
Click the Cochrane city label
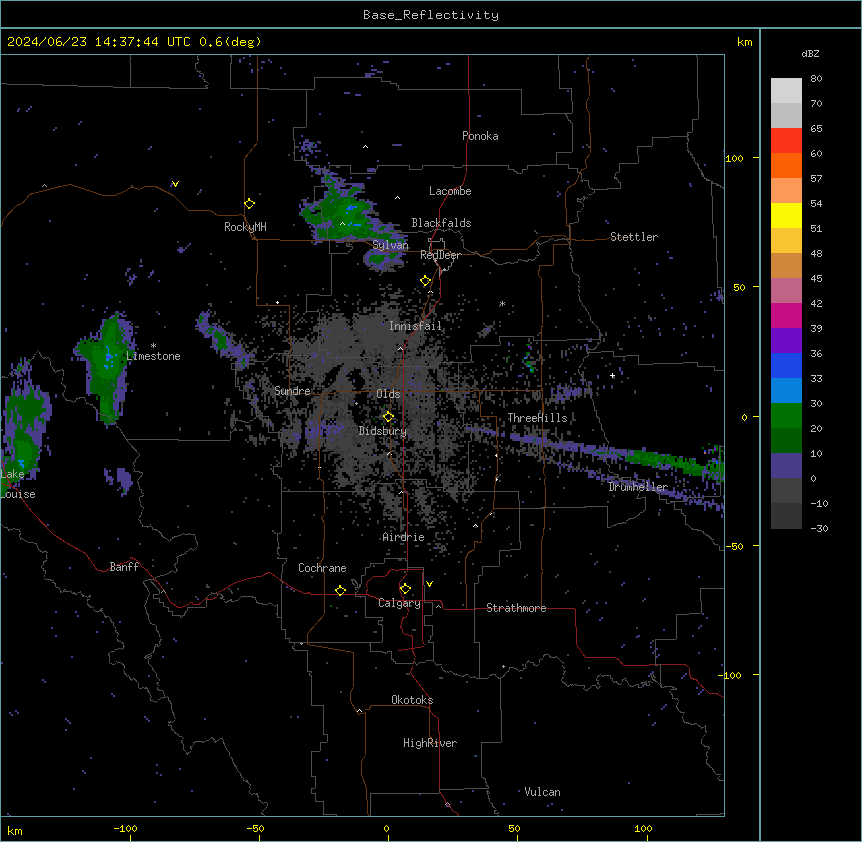(x=322, y=568)
